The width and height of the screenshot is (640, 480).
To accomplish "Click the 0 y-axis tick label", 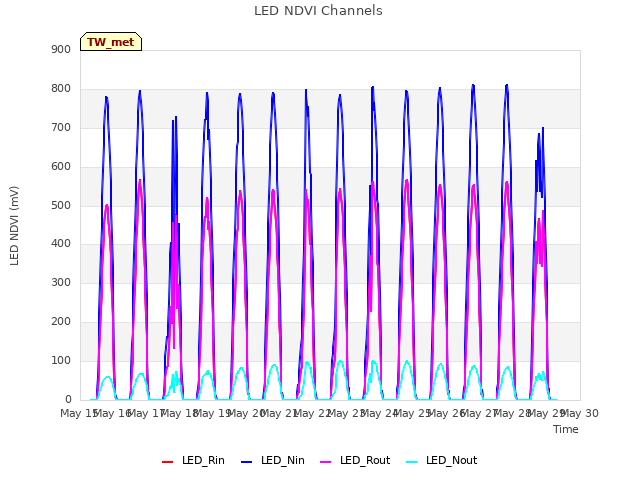I will tap(68, 400).
